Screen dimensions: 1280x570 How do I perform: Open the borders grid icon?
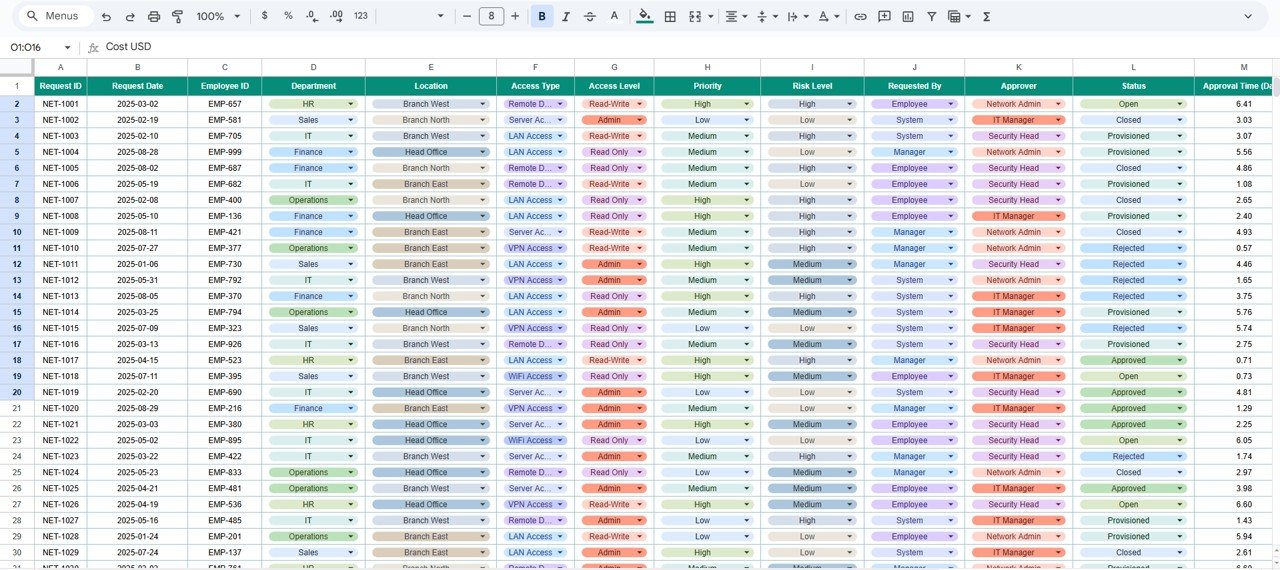(670, 17)
